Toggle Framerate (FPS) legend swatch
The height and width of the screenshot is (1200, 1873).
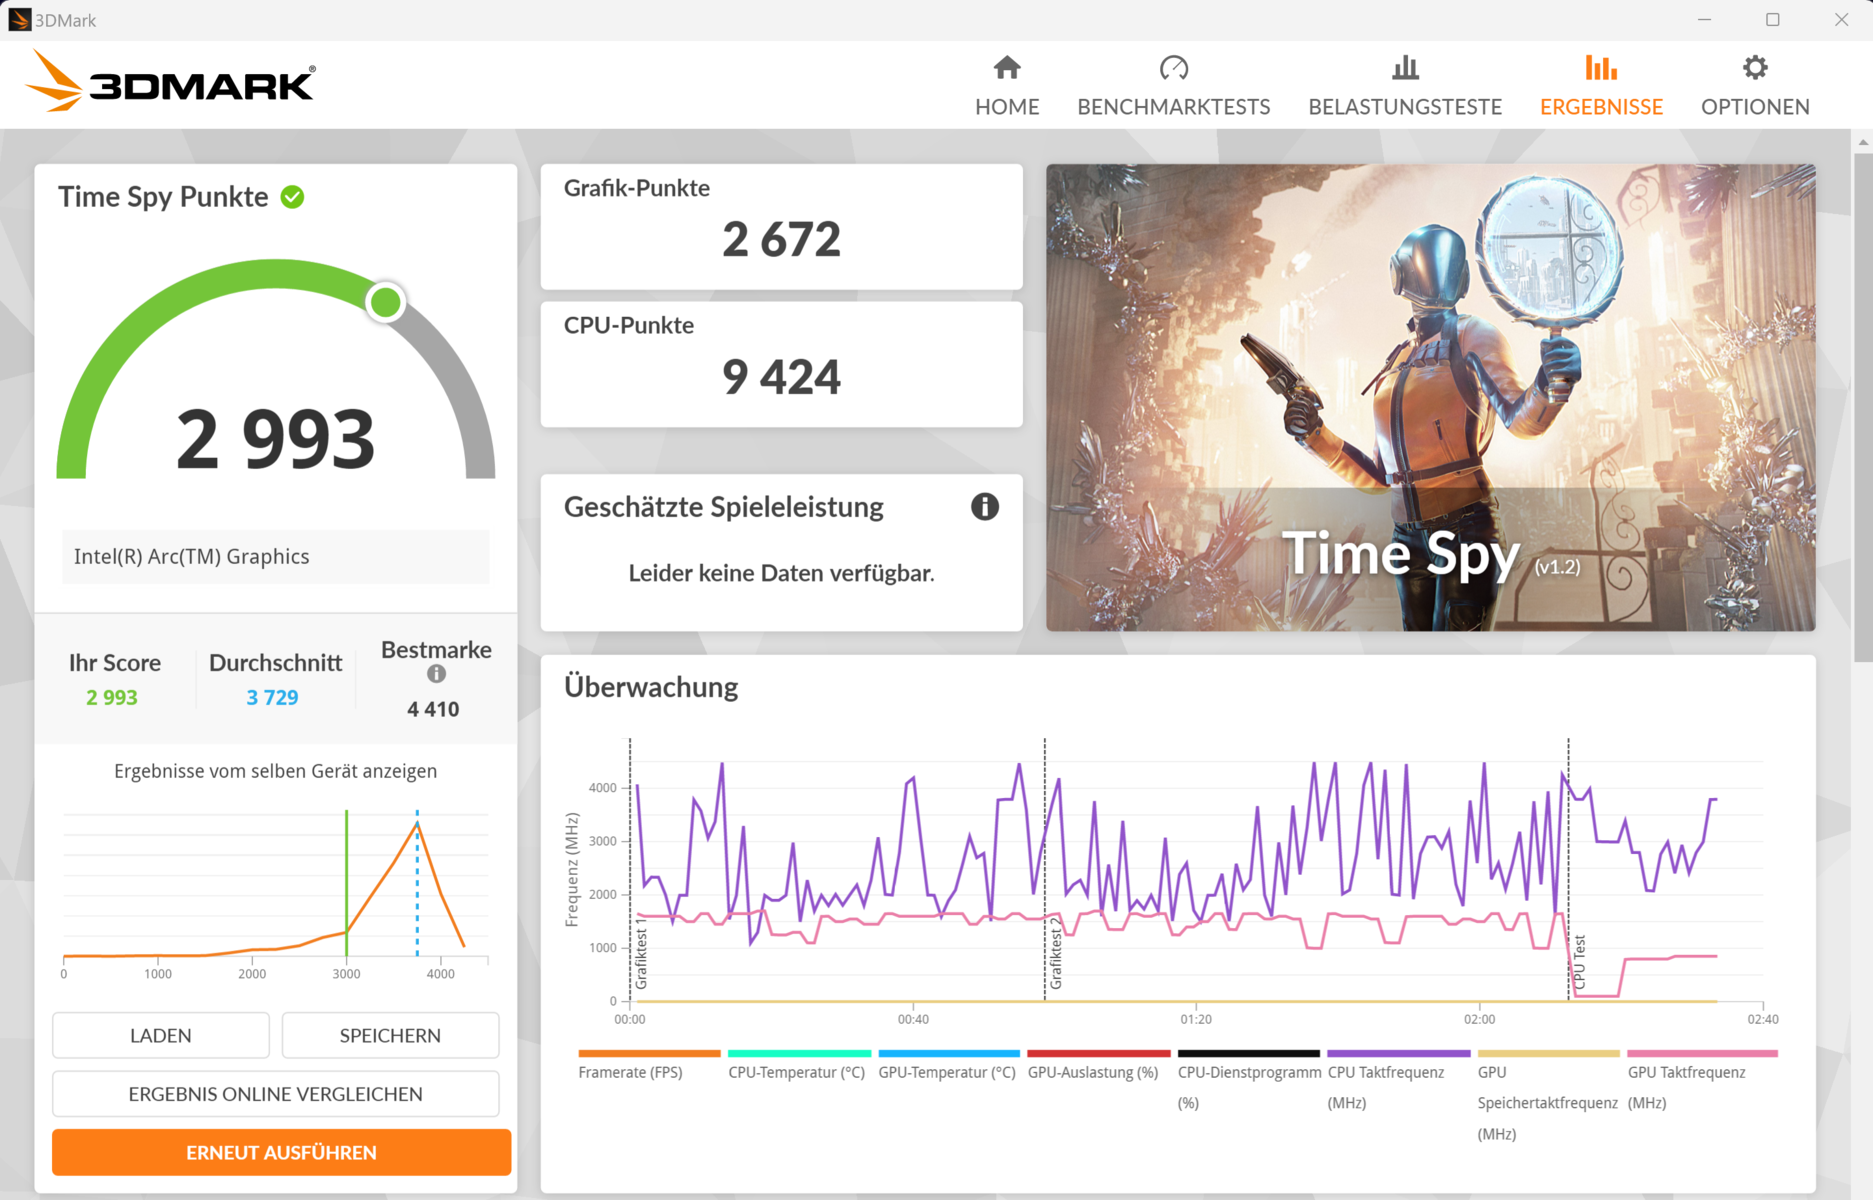click(649, 1053)
